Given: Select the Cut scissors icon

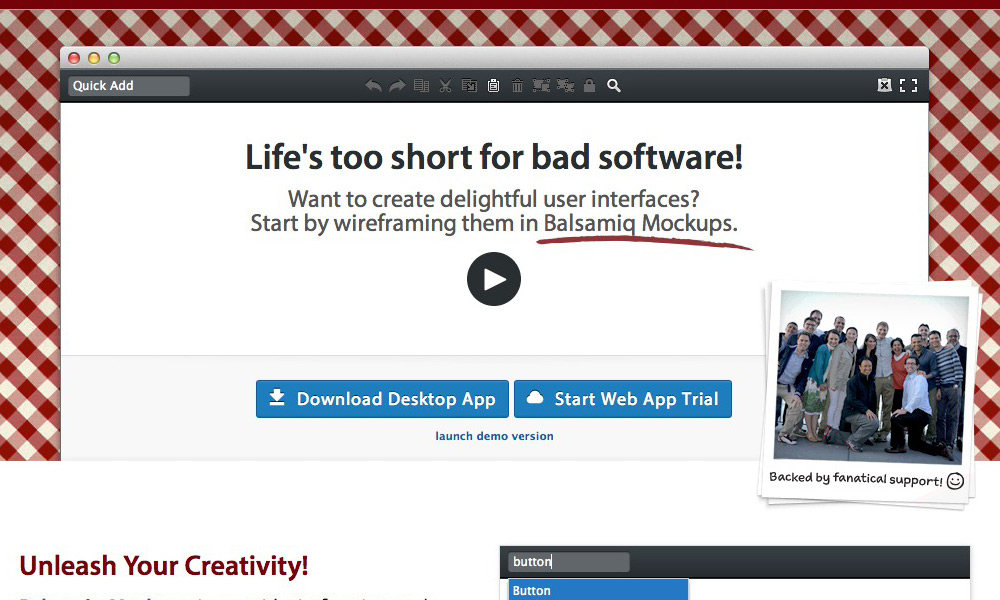Looking at the screenshot, I should pyautogui.click(x=445, y=85).
